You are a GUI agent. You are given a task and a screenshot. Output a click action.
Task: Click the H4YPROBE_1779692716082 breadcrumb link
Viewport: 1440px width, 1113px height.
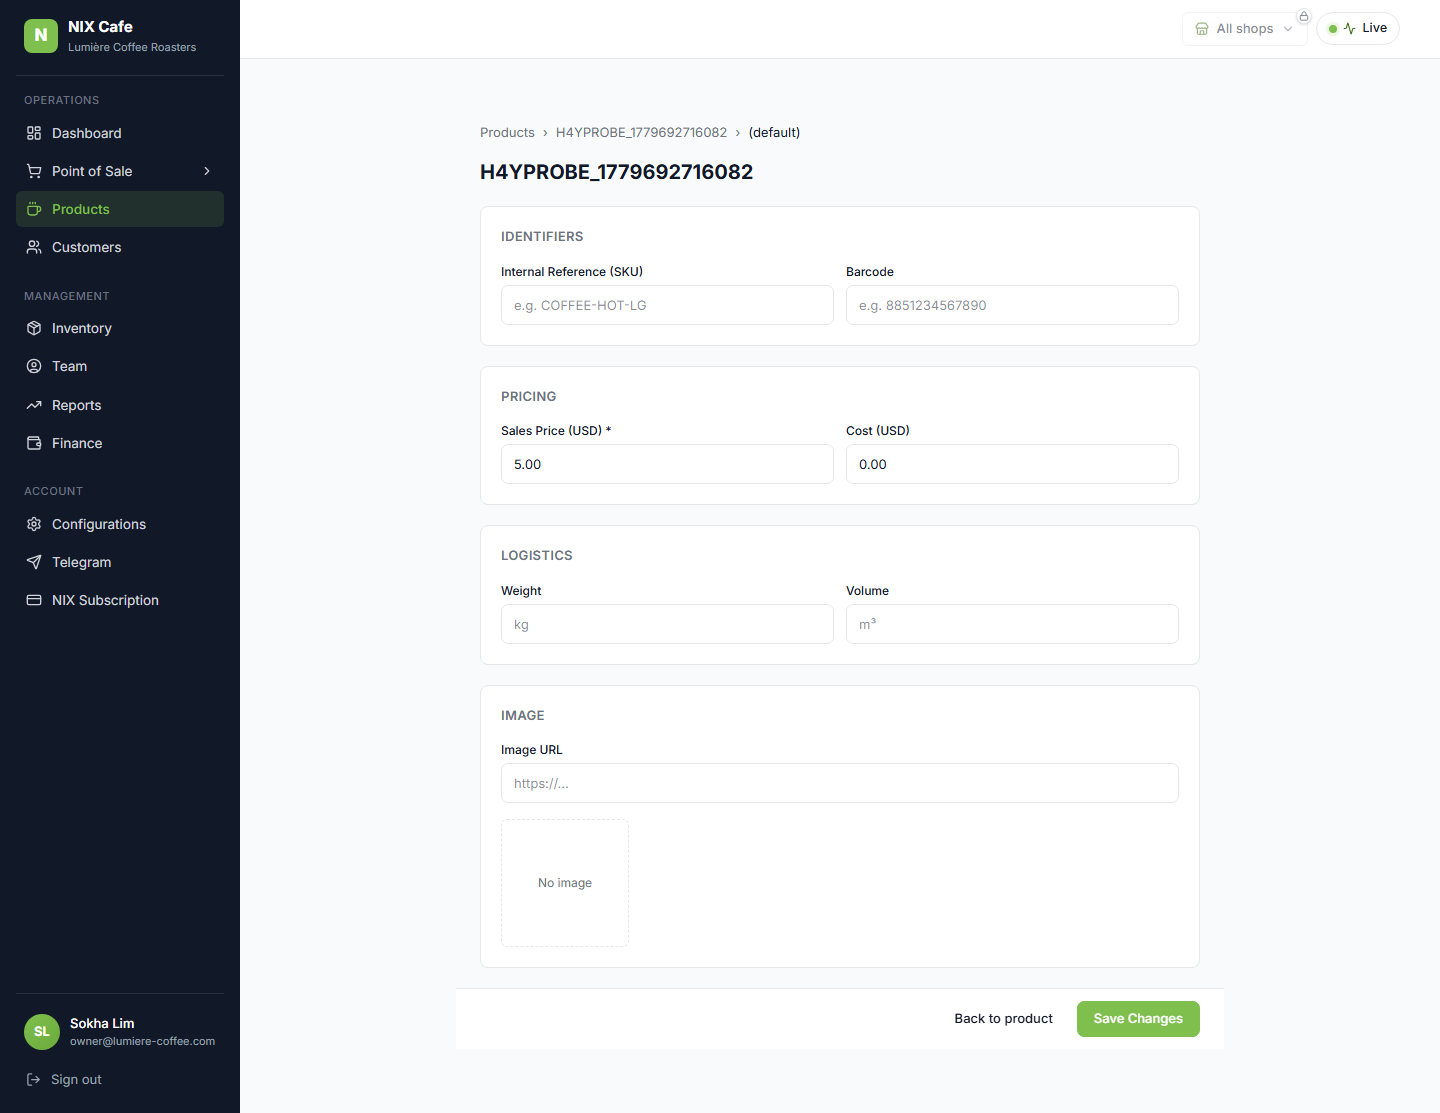[641, 133]
